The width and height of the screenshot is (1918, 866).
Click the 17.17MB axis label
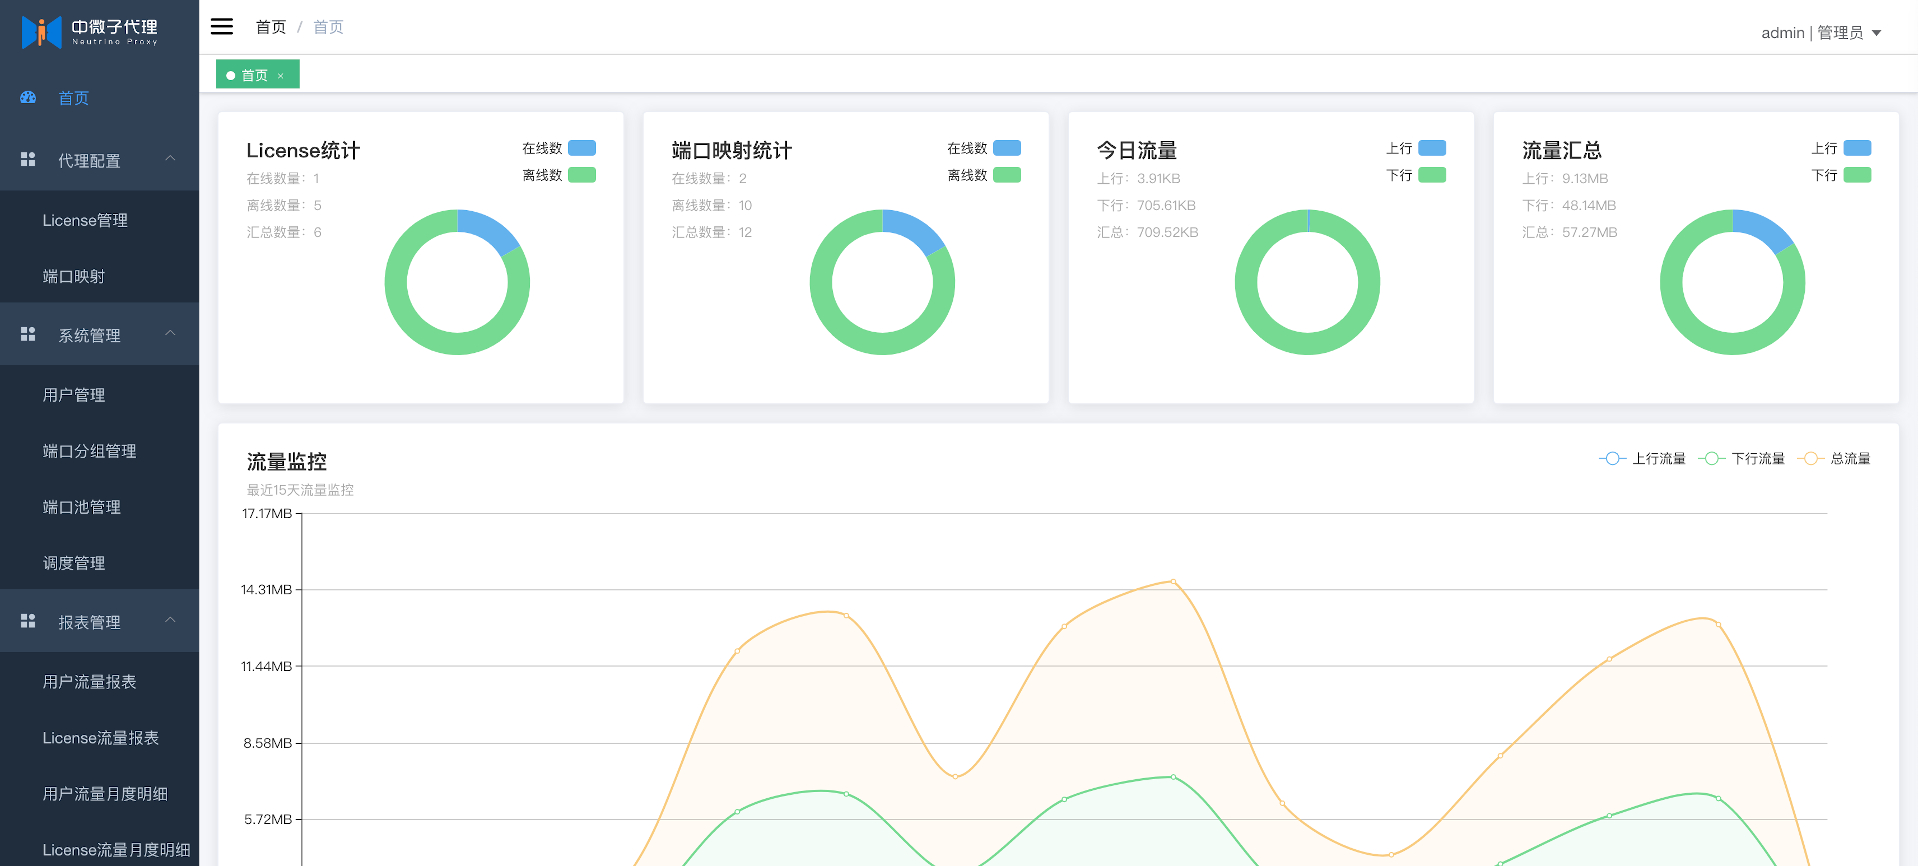267,513
